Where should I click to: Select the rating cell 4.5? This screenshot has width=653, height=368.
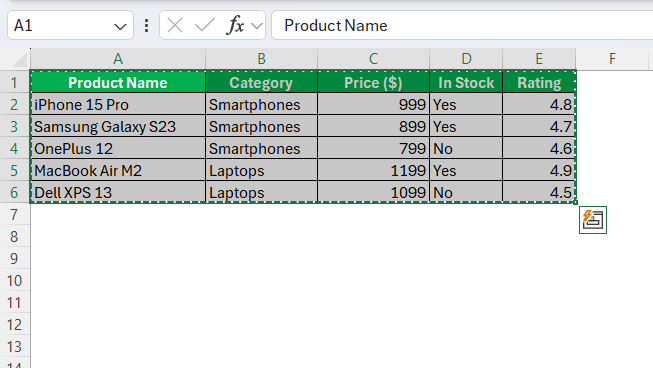(539, 192)
